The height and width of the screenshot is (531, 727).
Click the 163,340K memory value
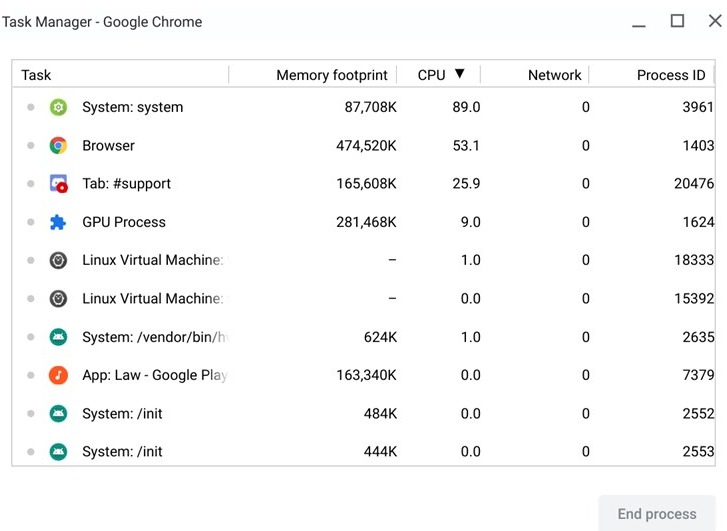pos(366,375)
